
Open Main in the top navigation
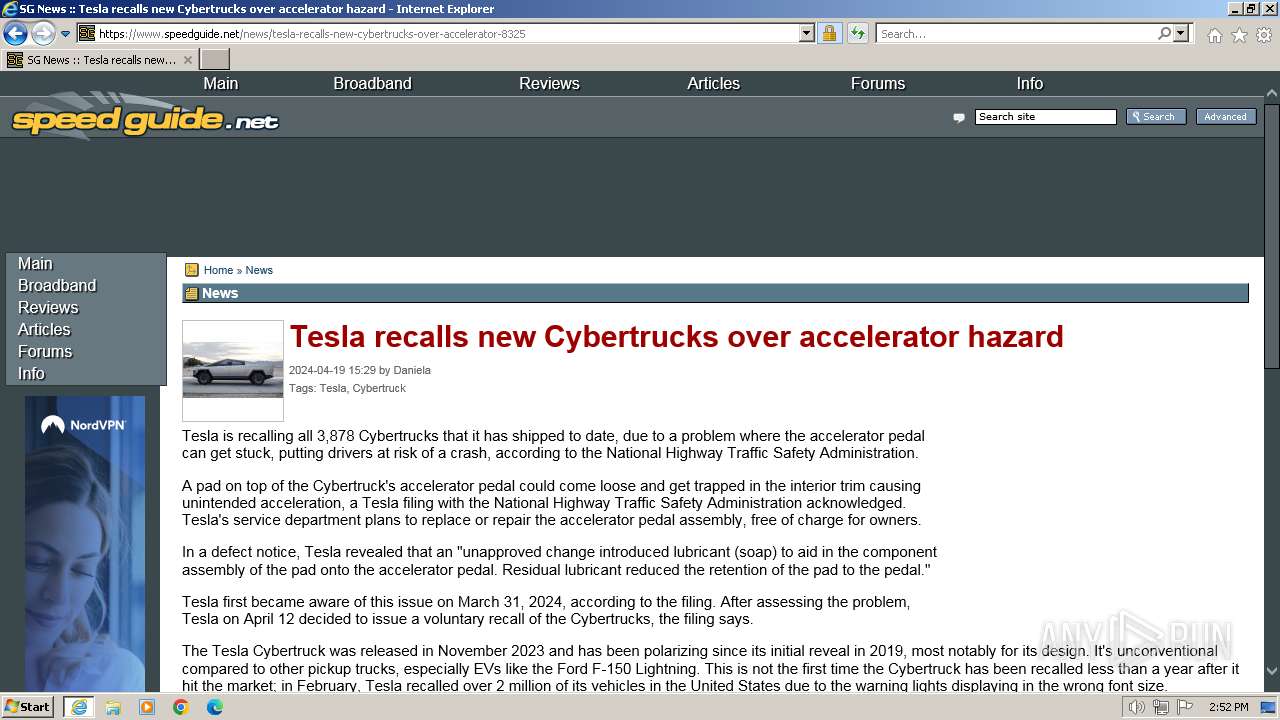[221, 84]
